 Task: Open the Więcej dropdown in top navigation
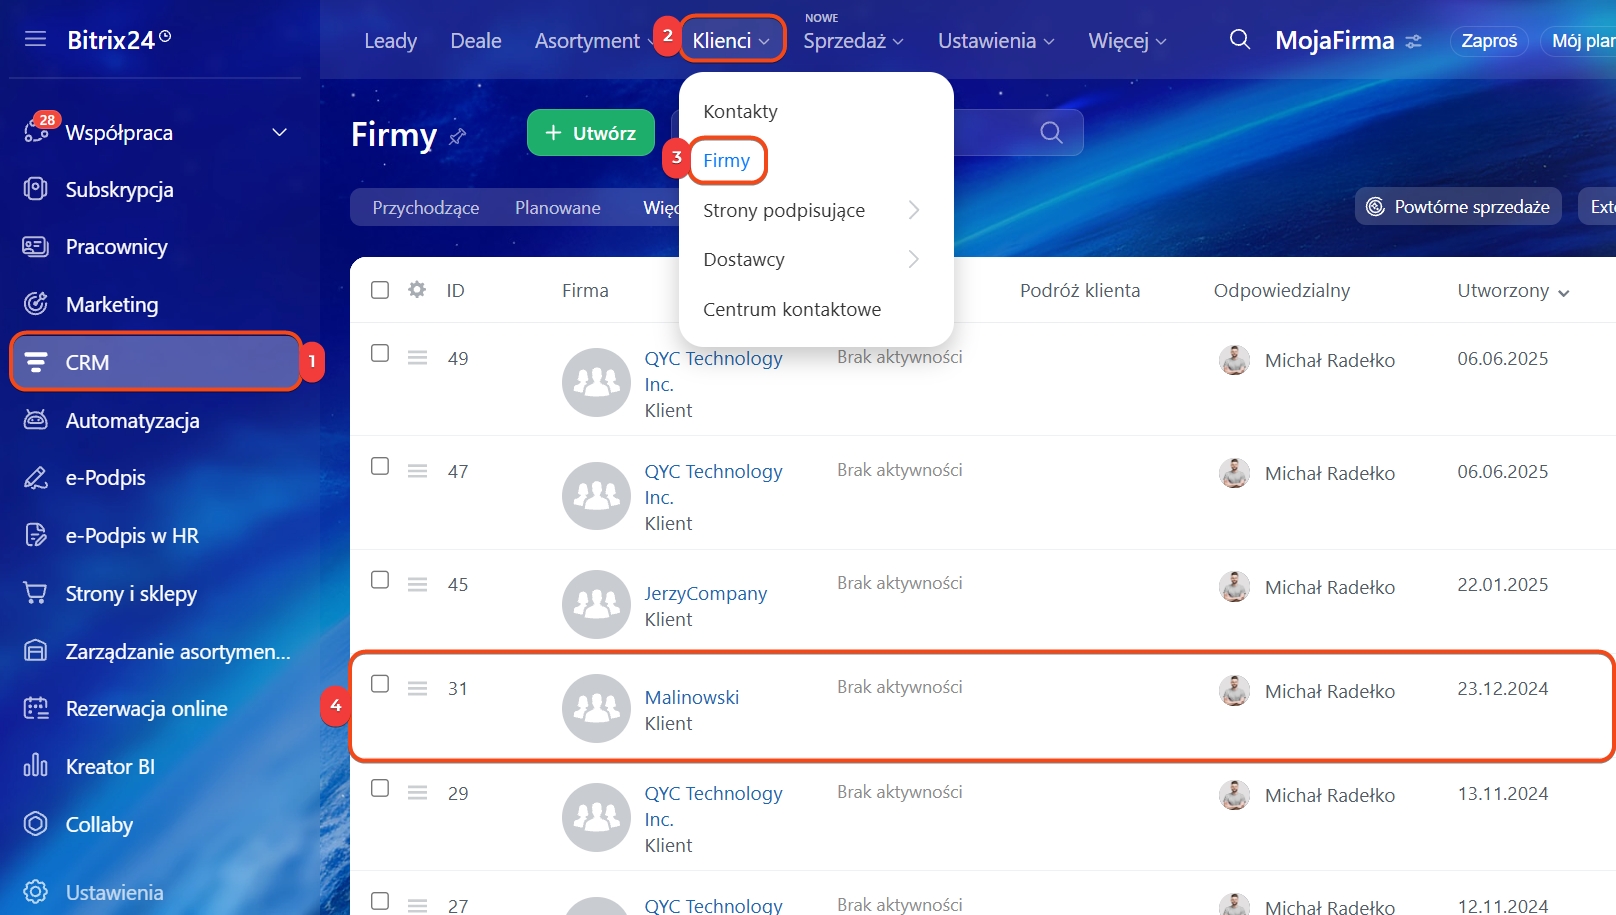pyautogui.click(x=1127, y=41)
